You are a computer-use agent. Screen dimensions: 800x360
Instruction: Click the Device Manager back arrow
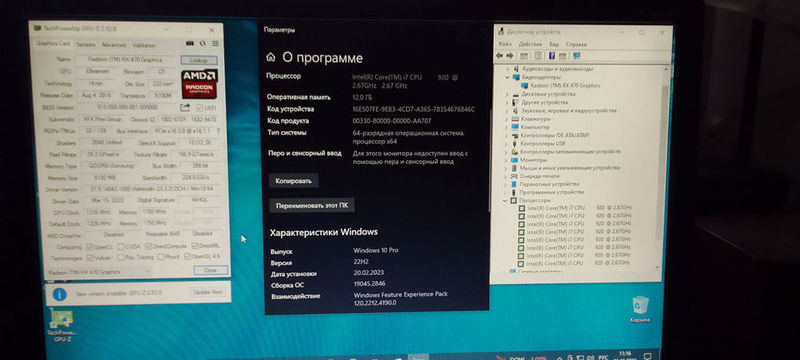499,55
